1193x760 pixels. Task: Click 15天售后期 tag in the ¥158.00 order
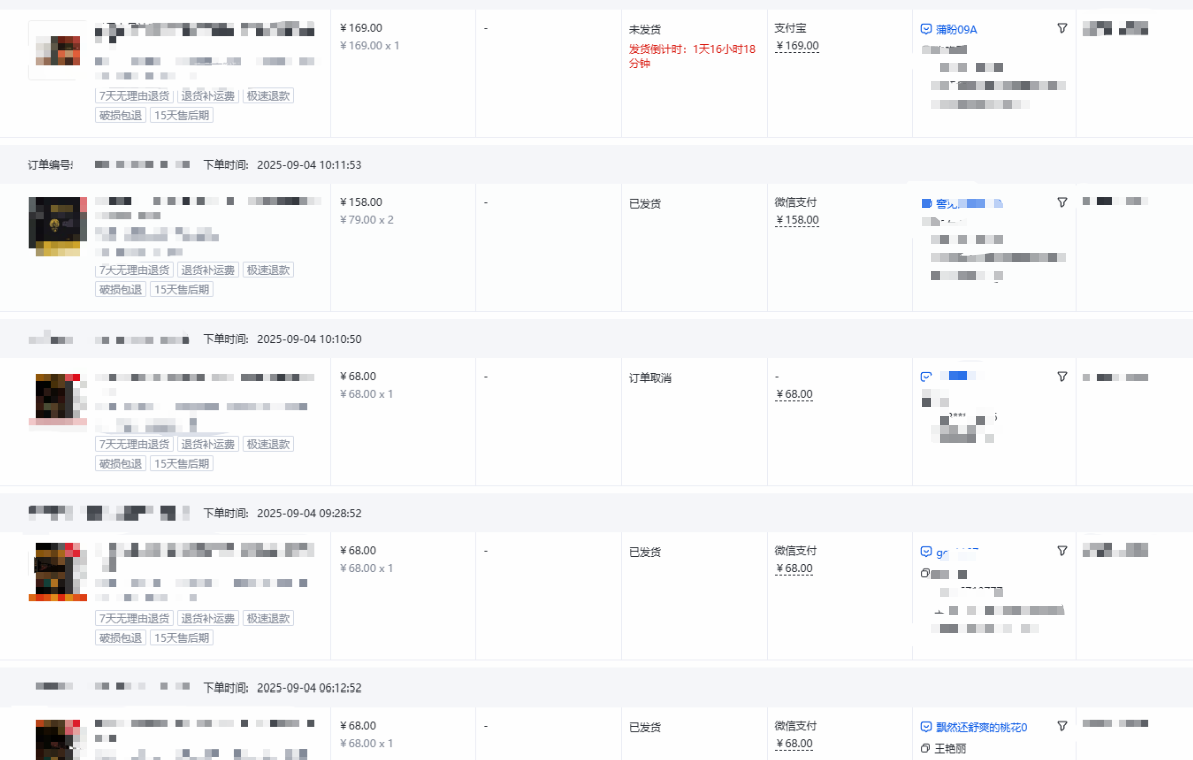(x=181, y=290)
